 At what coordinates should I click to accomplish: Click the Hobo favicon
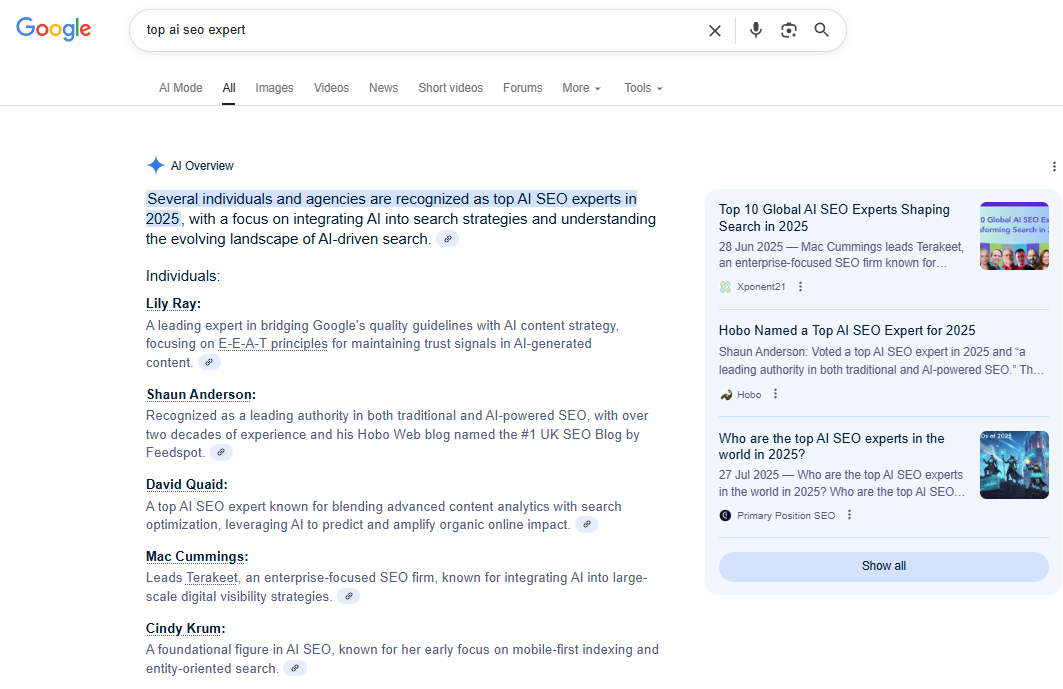tap(725, 395)
